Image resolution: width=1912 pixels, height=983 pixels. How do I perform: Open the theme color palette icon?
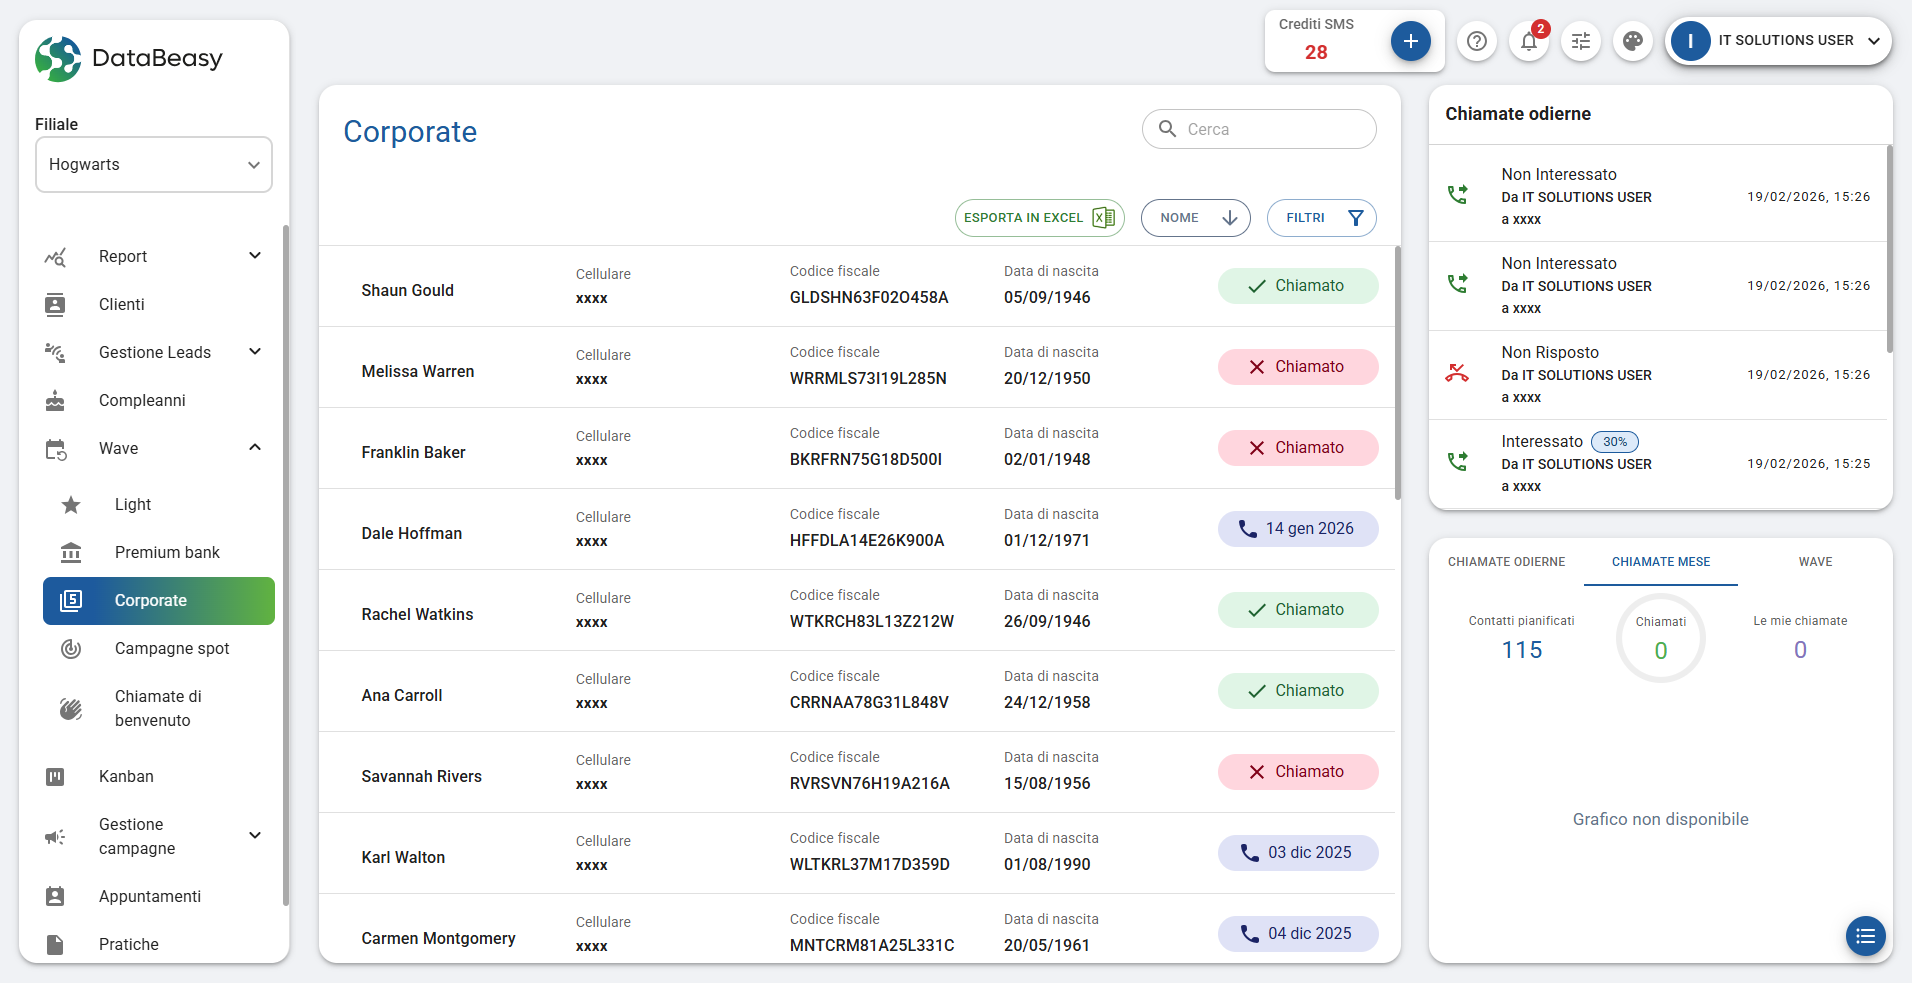(x=1633, y=41)
